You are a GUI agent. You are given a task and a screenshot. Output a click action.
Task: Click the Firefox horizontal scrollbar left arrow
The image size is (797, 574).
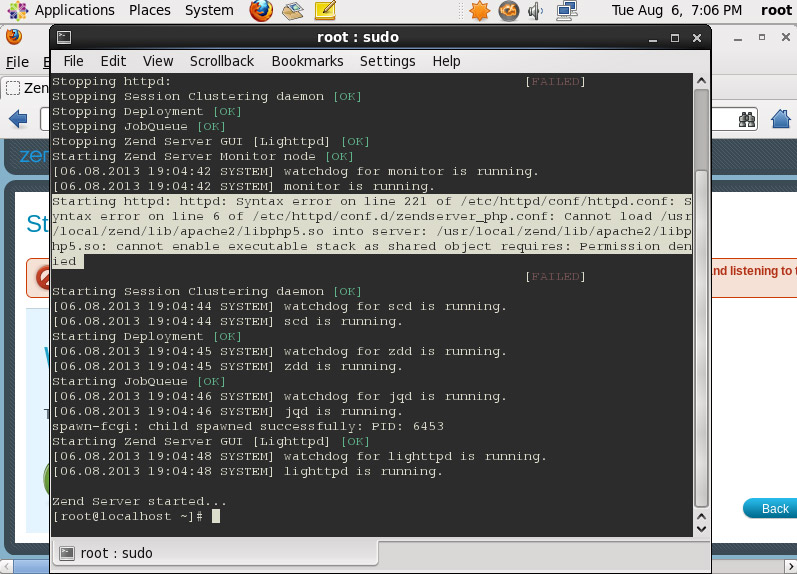pyautogui.click(x=6, y=566)
